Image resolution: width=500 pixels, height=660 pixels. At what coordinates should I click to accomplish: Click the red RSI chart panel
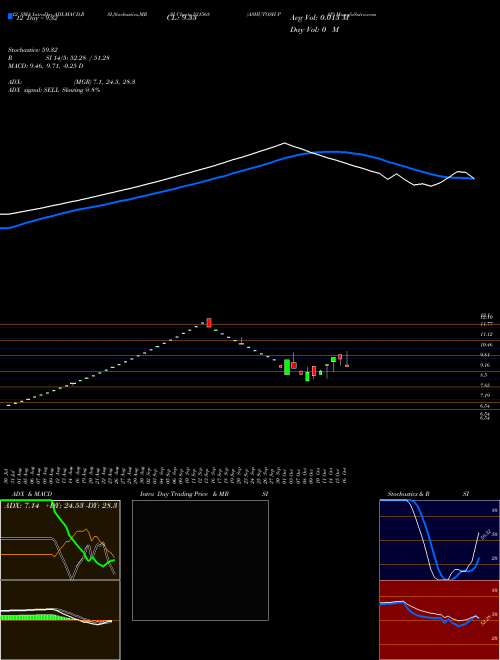pyautogui.click(x=439, y=620)
